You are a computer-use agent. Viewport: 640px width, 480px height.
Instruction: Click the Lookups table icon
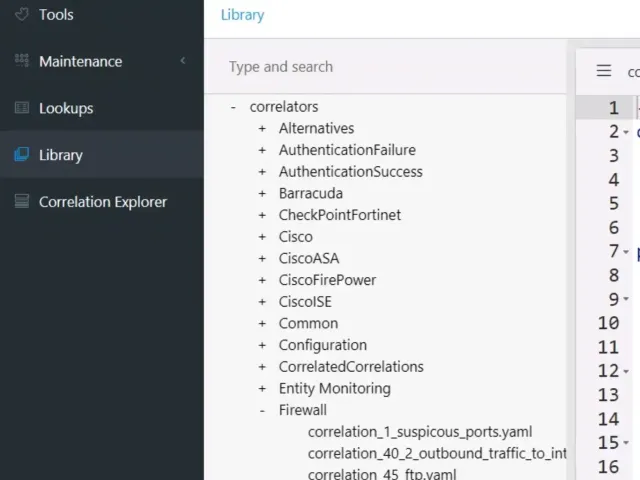click(22, 108)
